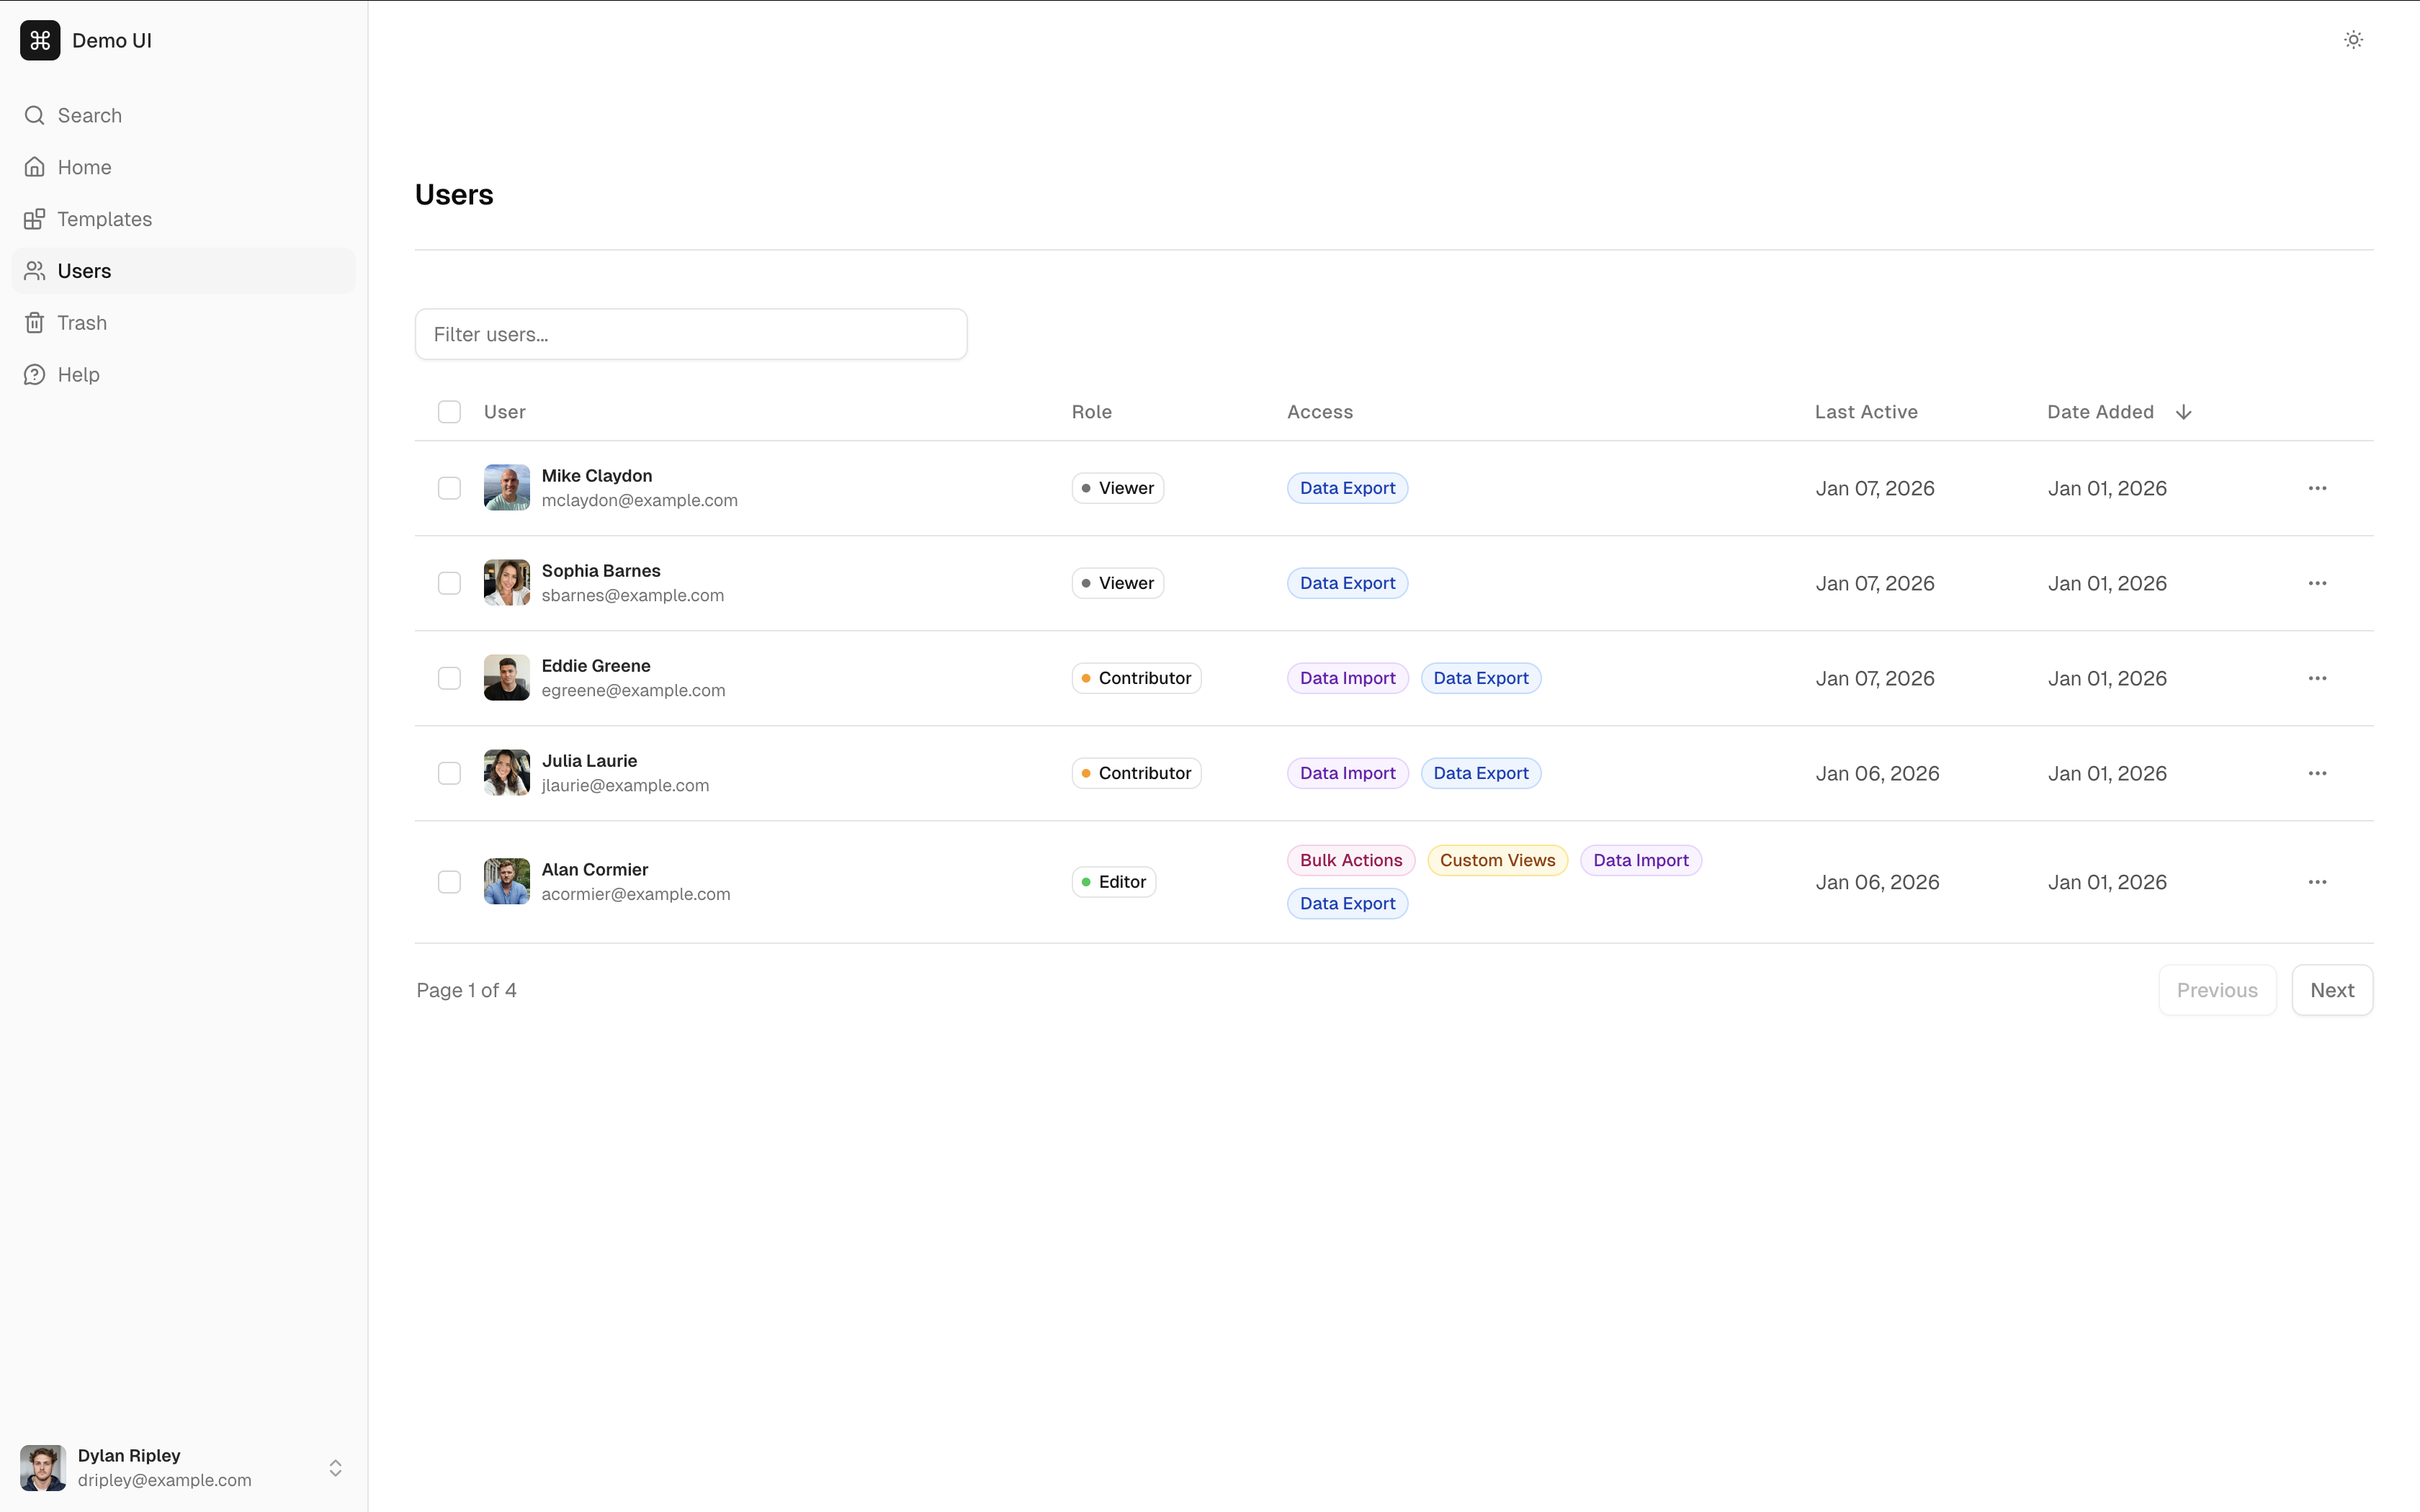
Task: Click Sophia Barnes's avatar photo
Action: point(507,583)
